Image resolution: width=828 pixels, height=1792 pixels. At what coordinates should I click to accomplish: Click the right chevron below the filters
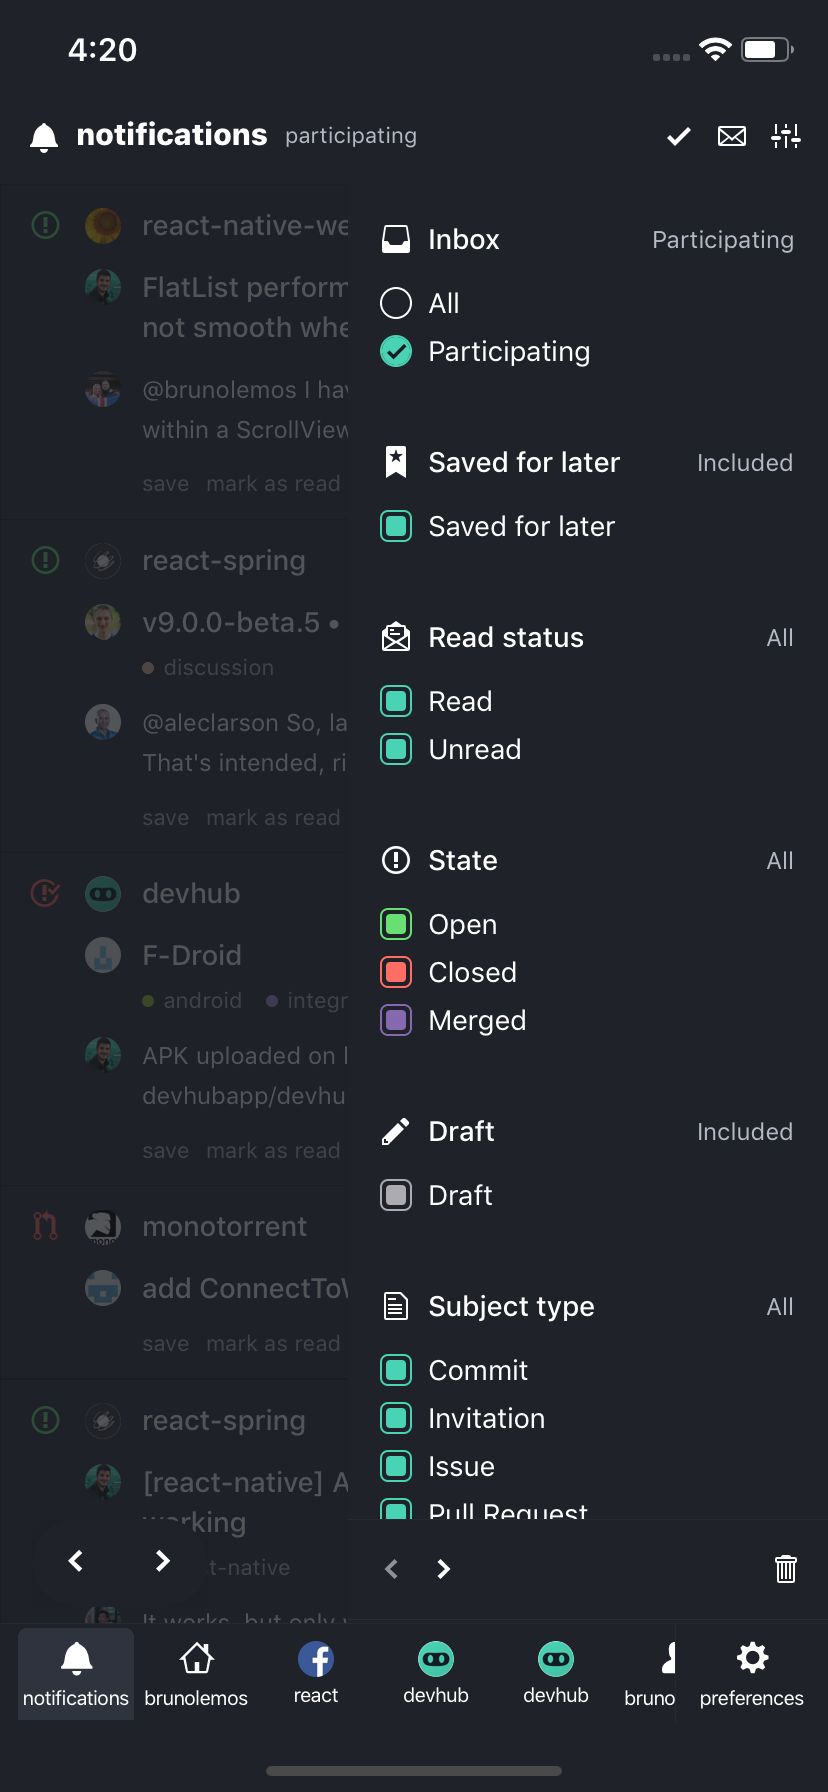point(443,1569)
